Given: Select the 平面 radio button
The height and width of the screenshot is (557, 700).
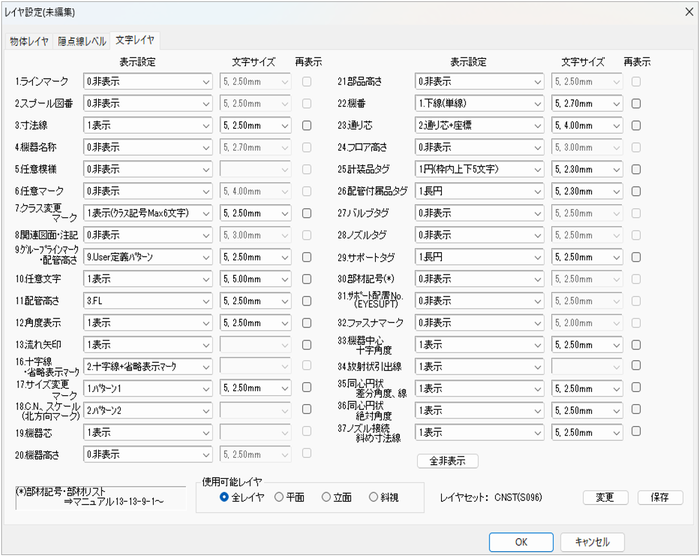Looking at the screenshot, I should point(280,497).
